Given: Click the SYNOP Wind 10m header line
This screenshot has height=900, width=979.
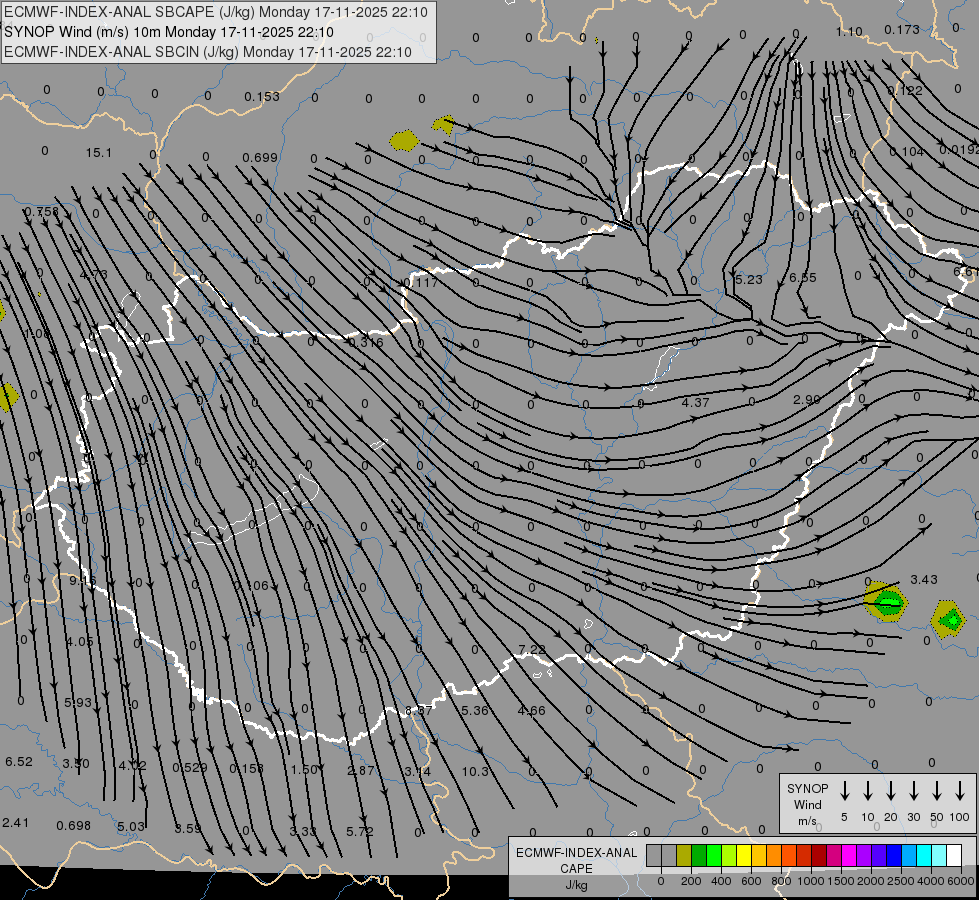Looking at the screenshot, I should point(169,32).
